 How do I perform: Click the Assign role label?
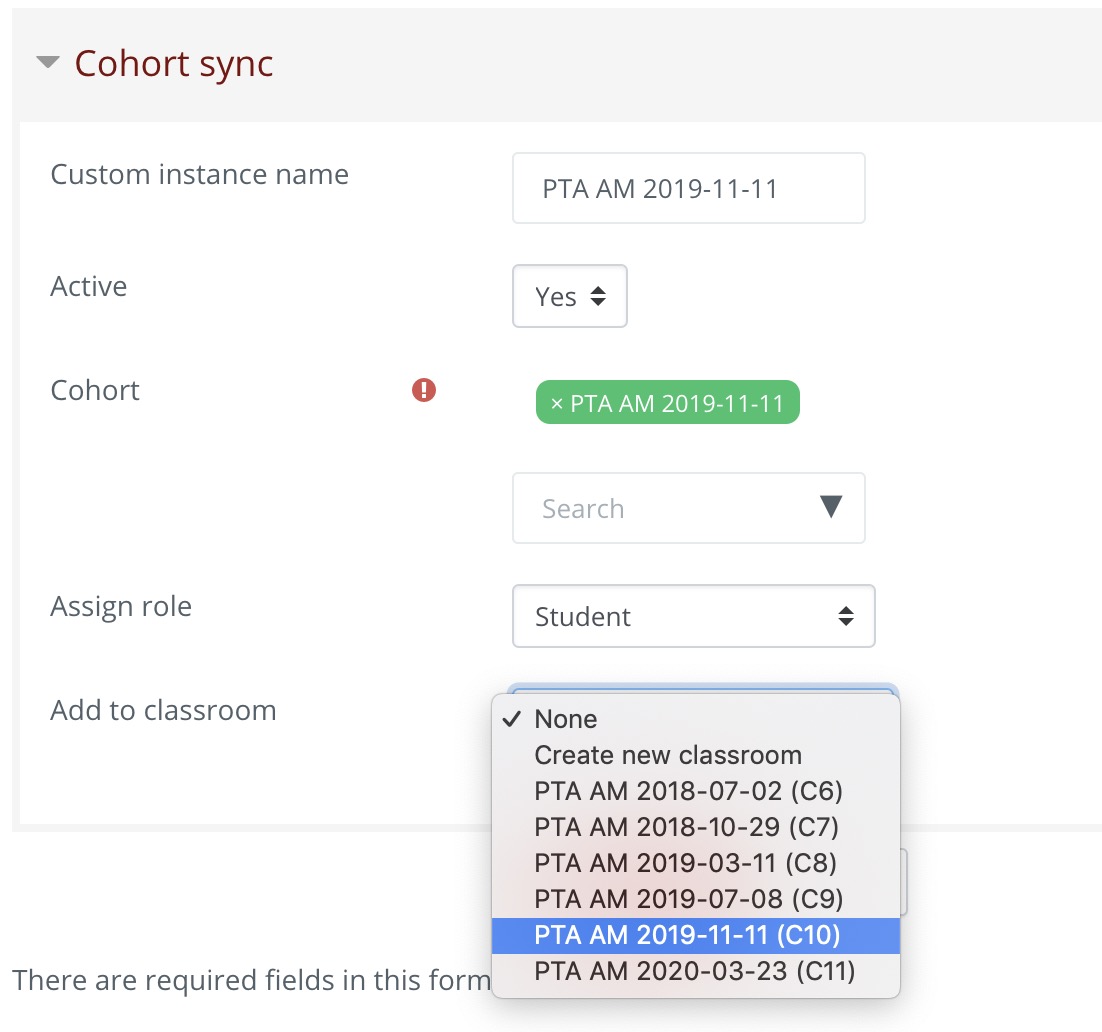tap(121, 606)
